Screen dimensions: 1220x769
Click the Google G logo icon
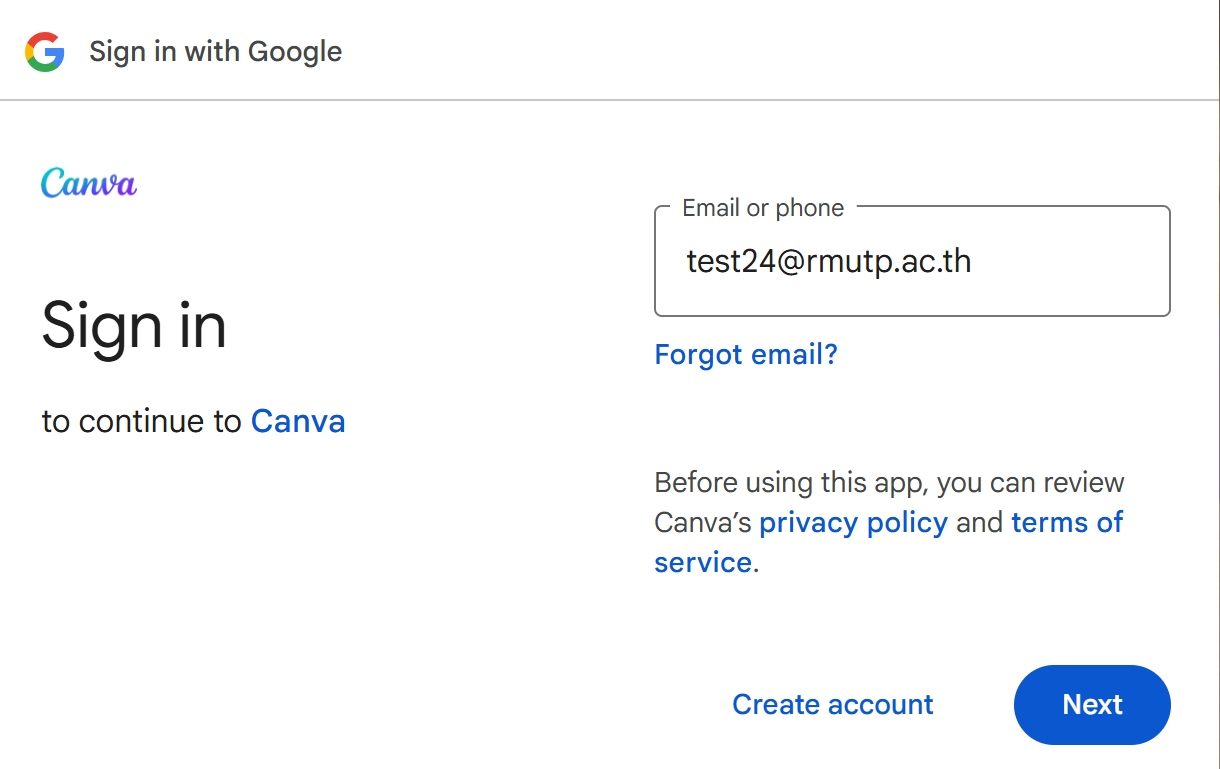pos(45,51)
